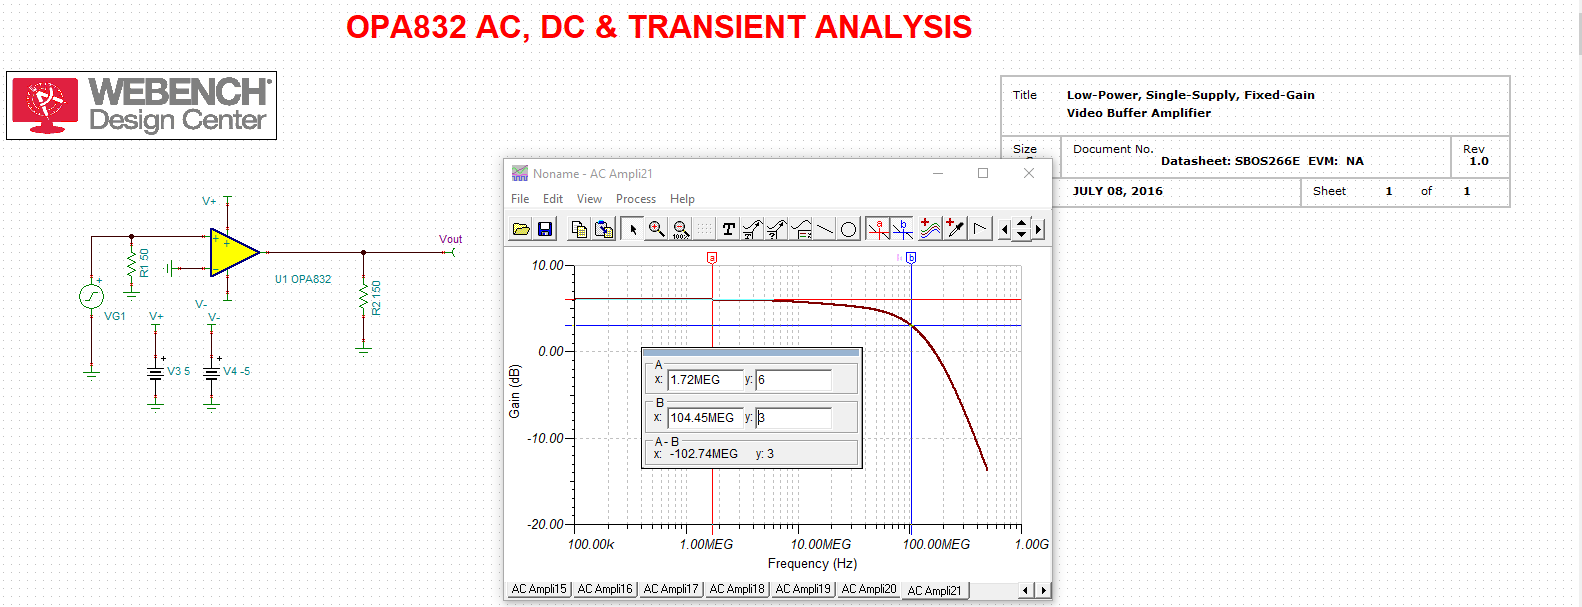Image resolution: width=1582 pixels, height=607 pixels.
Task: Click the add more curves icon
Action: 930,229
